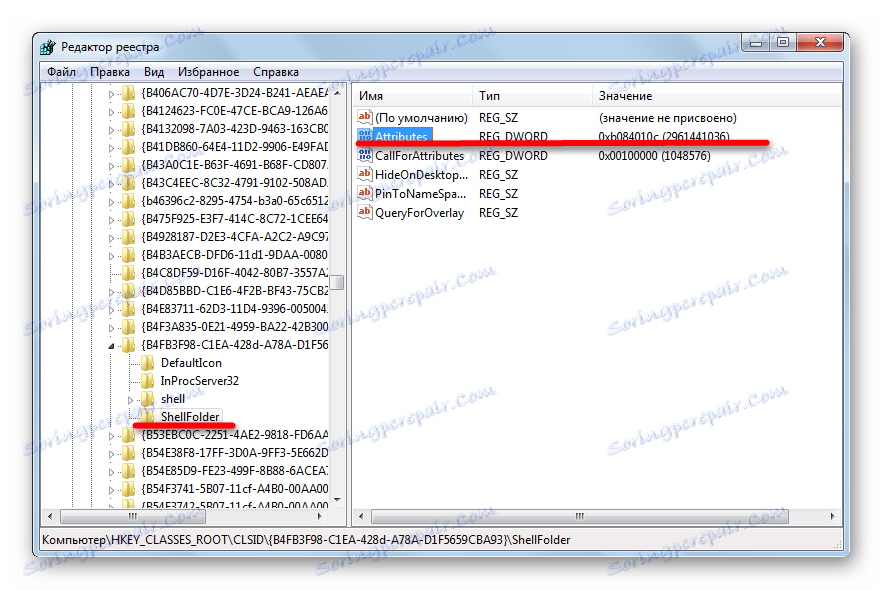Image resolution: width=883 pixels, height=590 pixels.
Task: Select the QueryForOverlay value name
Action: (419, 213)
